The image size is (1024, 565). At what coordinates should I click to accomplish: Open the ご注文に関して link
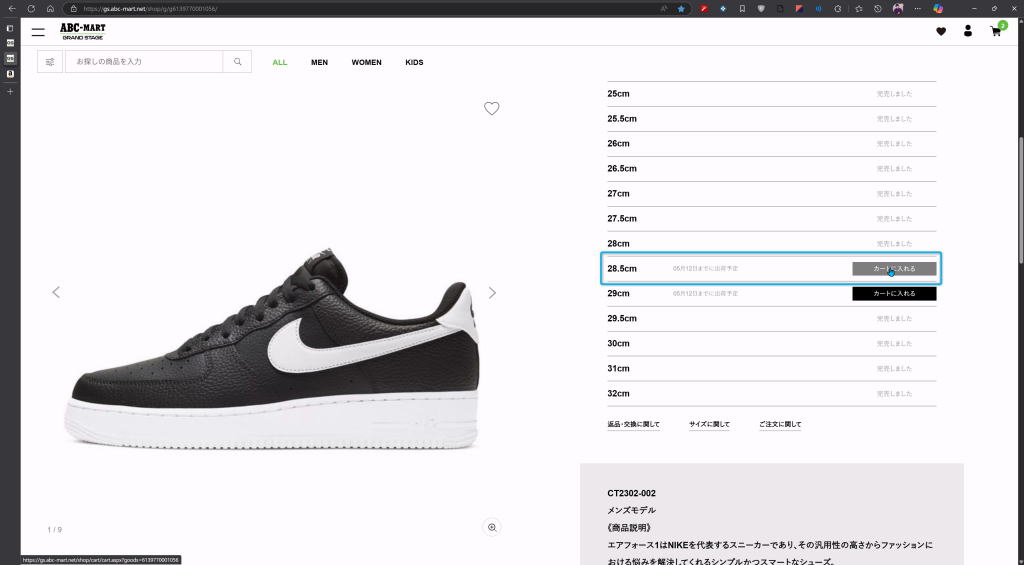coord(780,425)
